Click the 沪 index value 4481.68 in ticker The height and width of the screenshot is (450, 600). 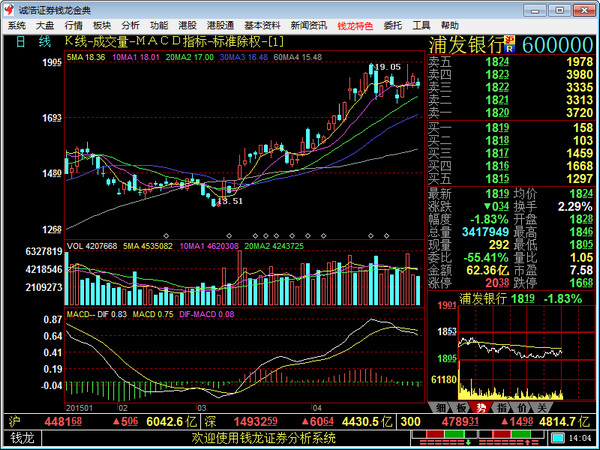tap(63, 422)
